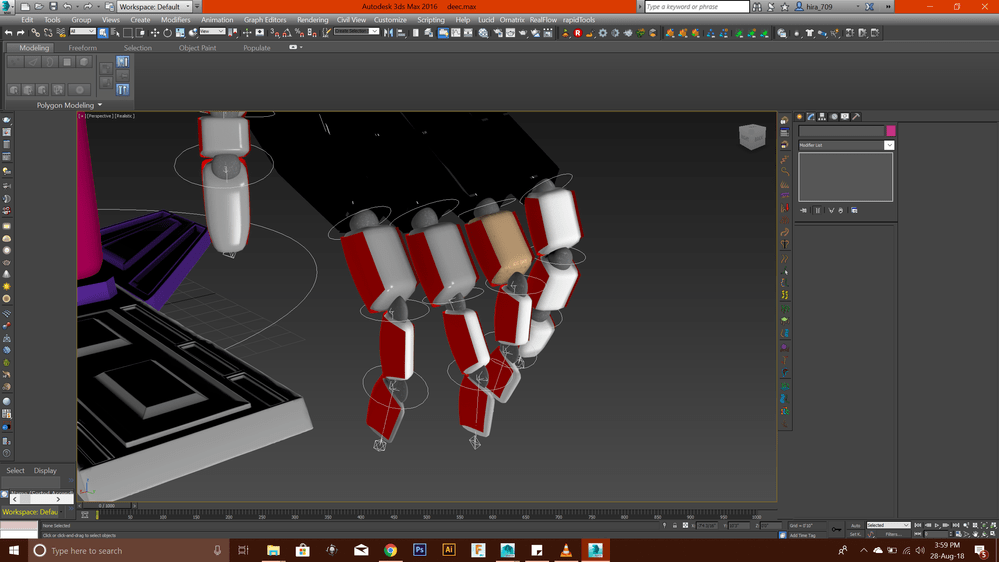Click the Bind to Space Warp icon
999x562 pixels.
click(x=61, y=32)
